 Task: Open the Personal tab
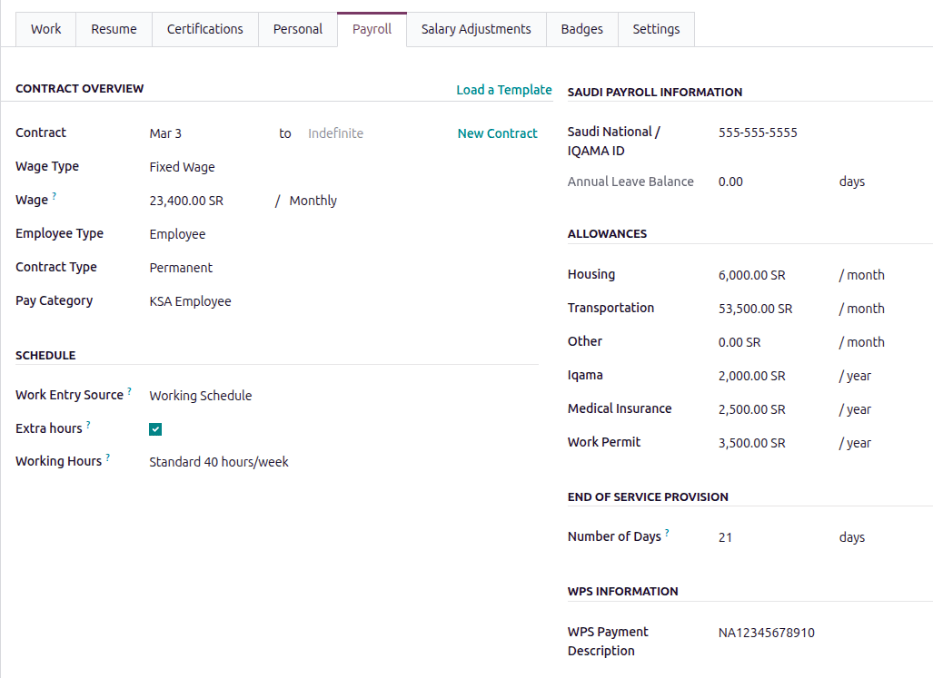click(x=297, y=29)
